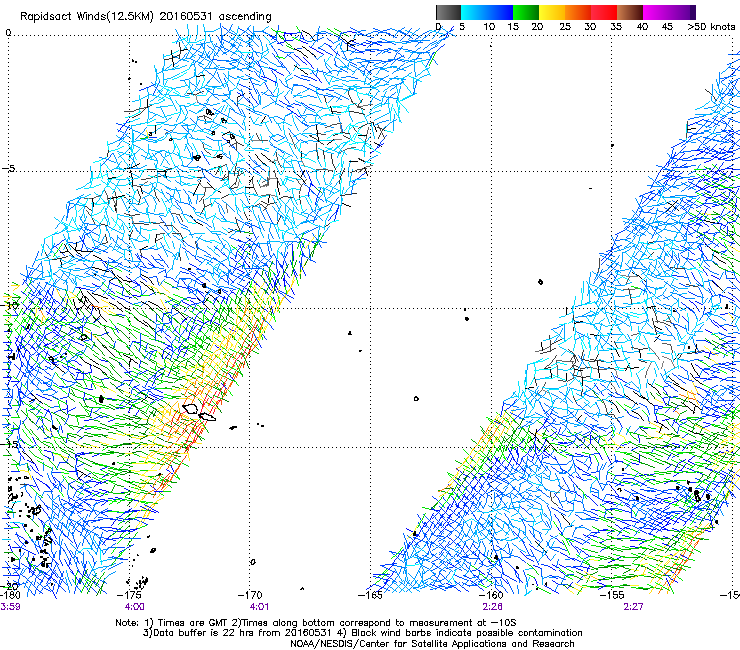The height and width of the screenshot is (650, 740).
Task: Click the green 15-20 knots color segment
Action: tap(526, 12)
